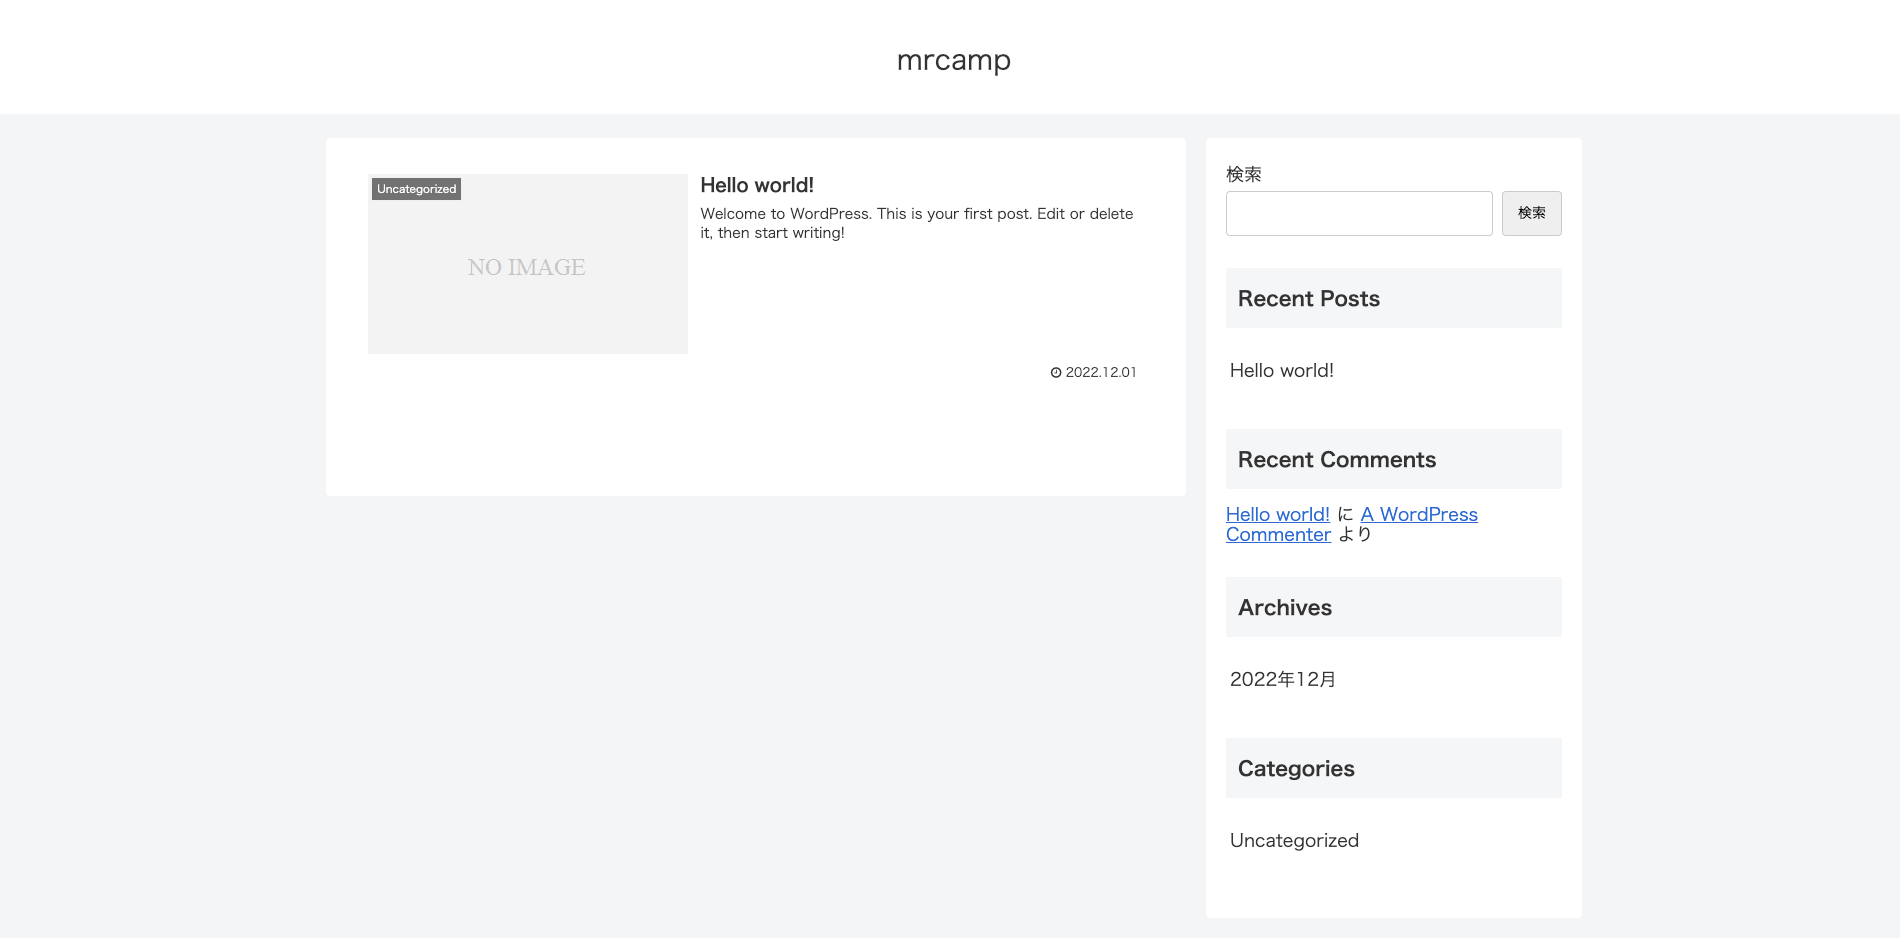Click inside the search input field
Viewport: 1900px width, 940px height.
1358,213
